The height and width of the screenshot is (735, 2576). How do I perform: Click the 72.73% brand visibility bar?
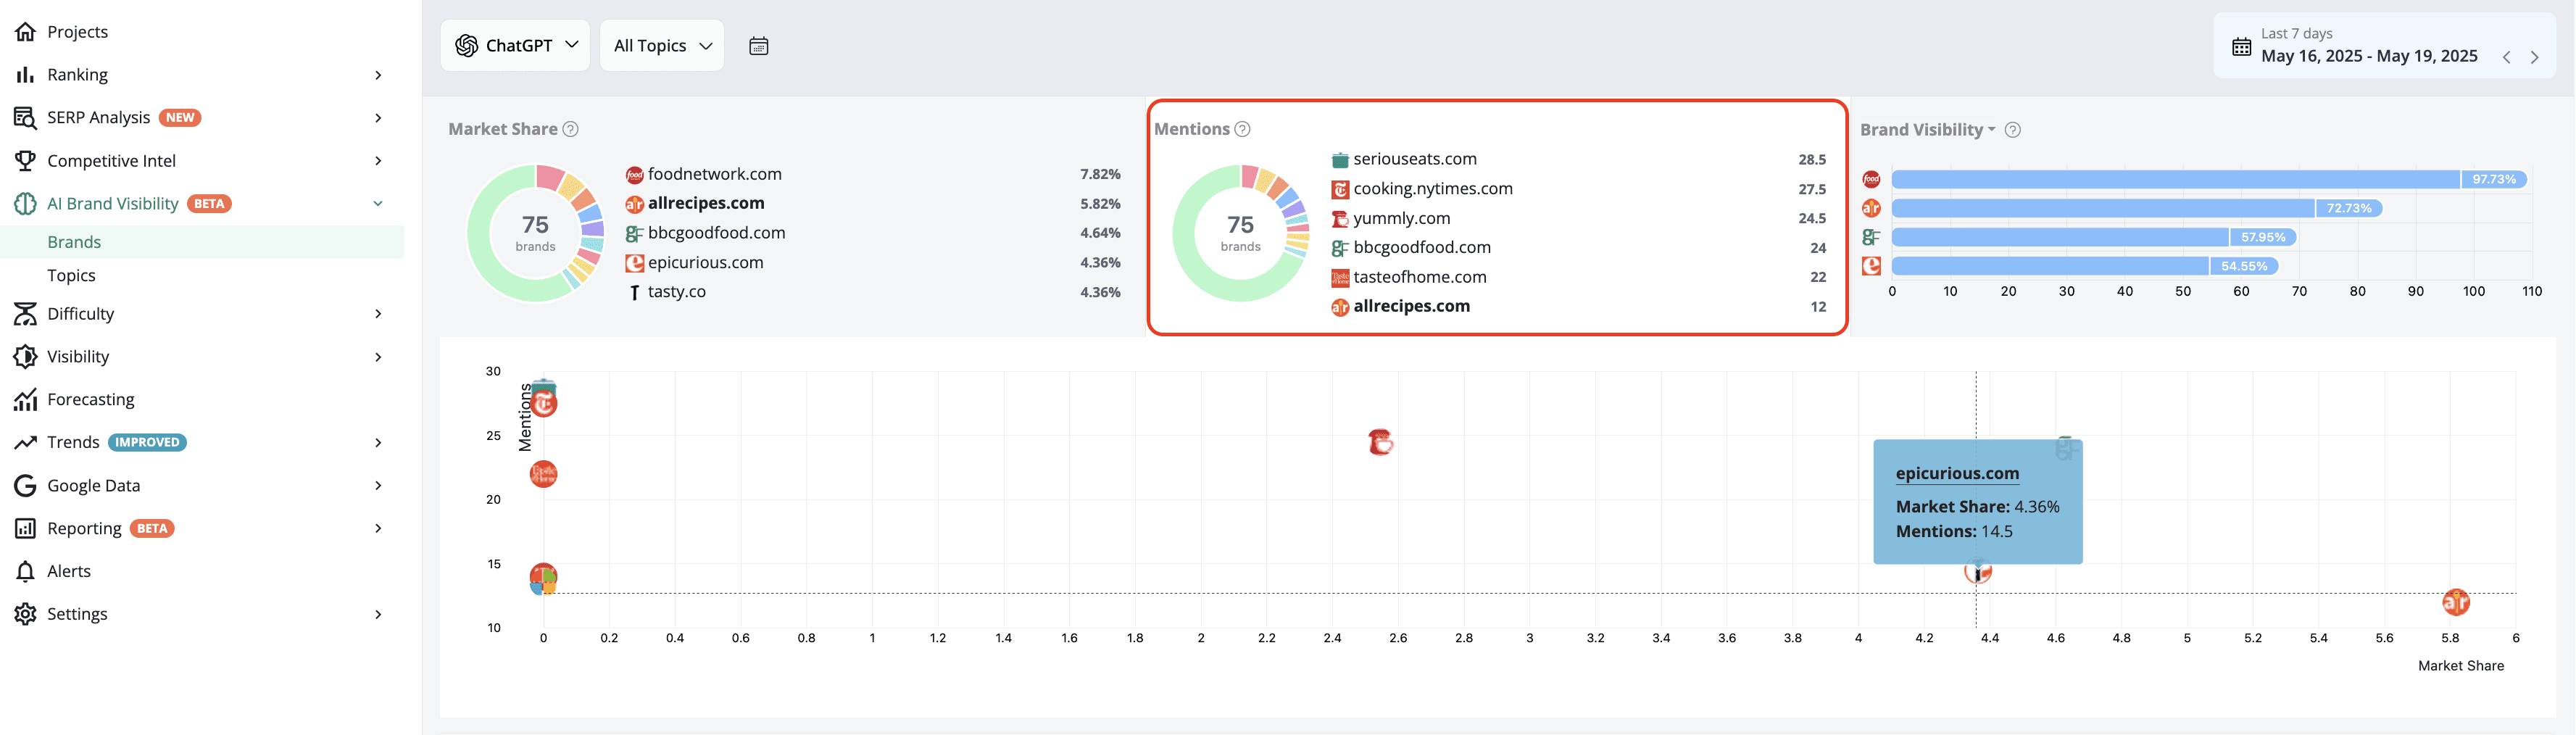click(x=2137, y=209)
